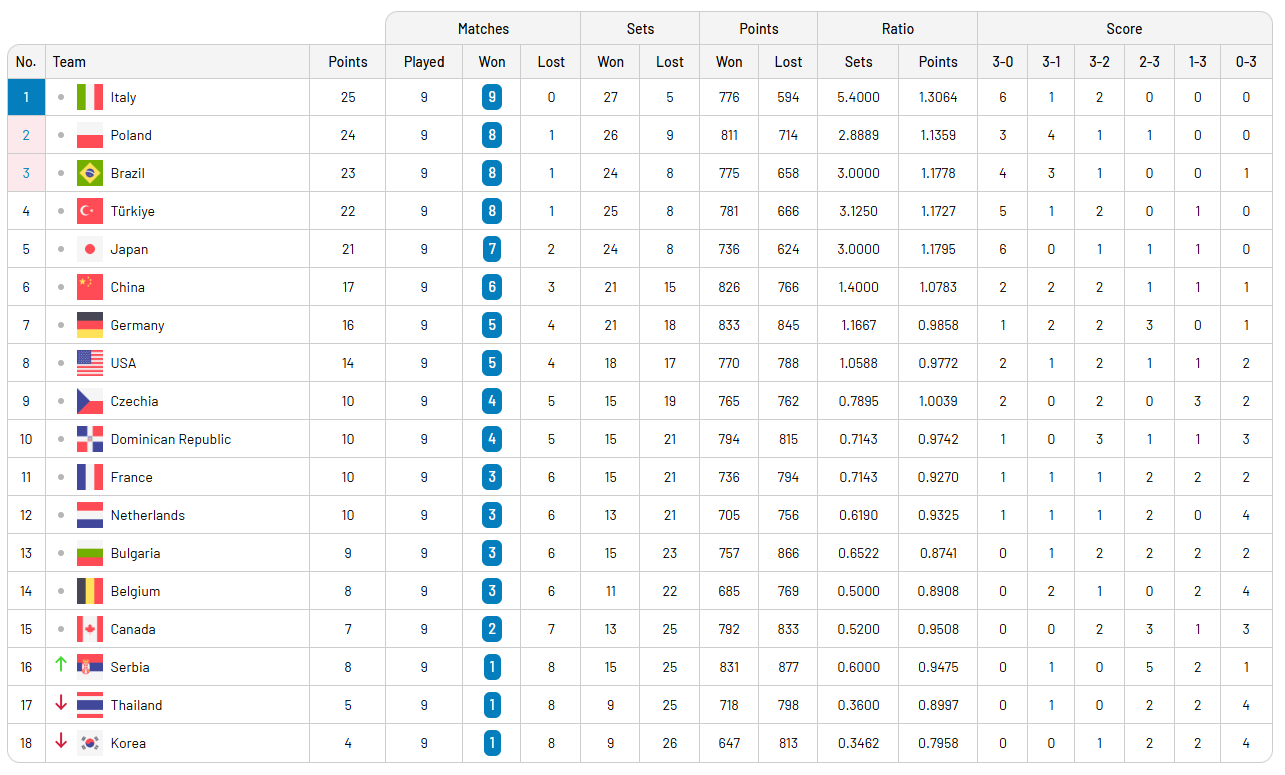Click Italy's blue matches won badge

492,97
